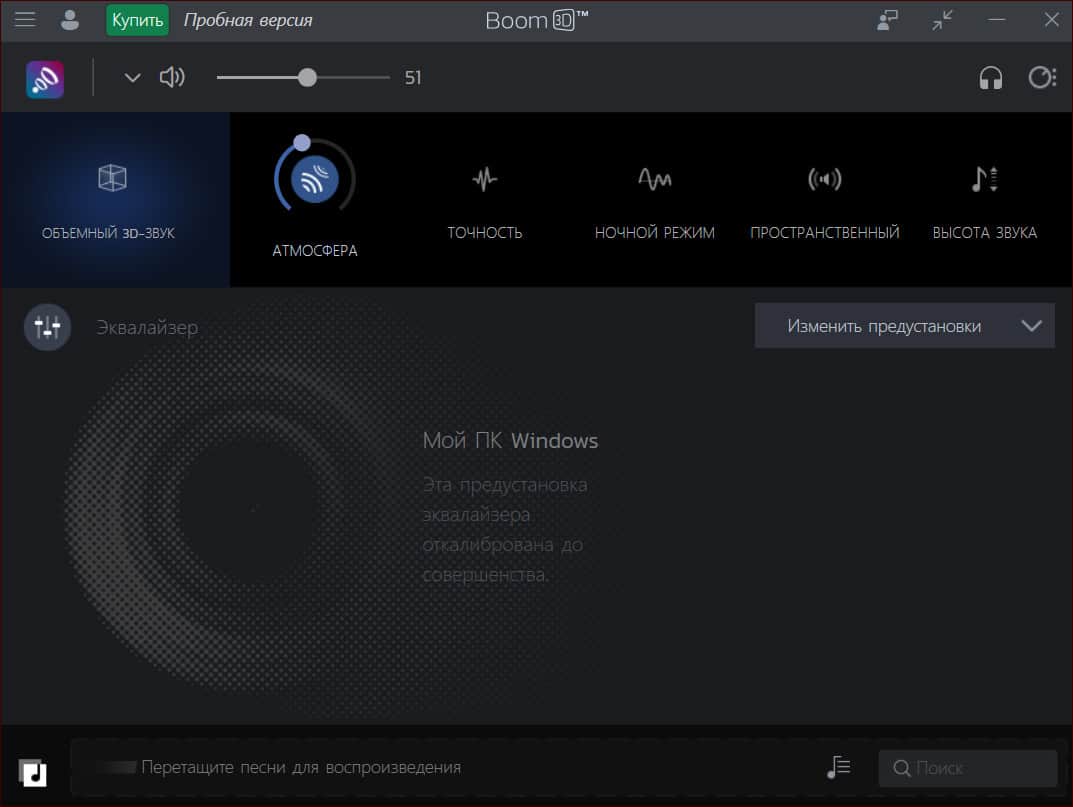Minimize the Boom 3D window
This screenshot has height=807, width=1073.
pos(997,20)
